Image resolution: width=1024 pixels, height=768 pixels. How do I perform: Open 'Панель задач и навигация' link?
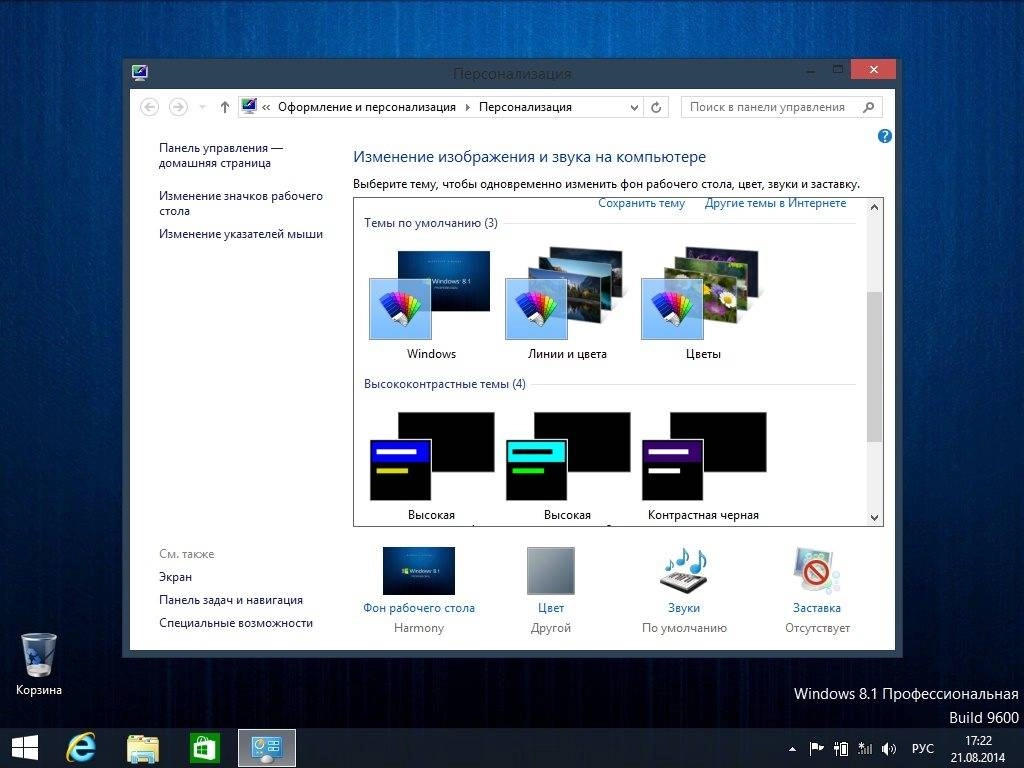coord(231,600)
